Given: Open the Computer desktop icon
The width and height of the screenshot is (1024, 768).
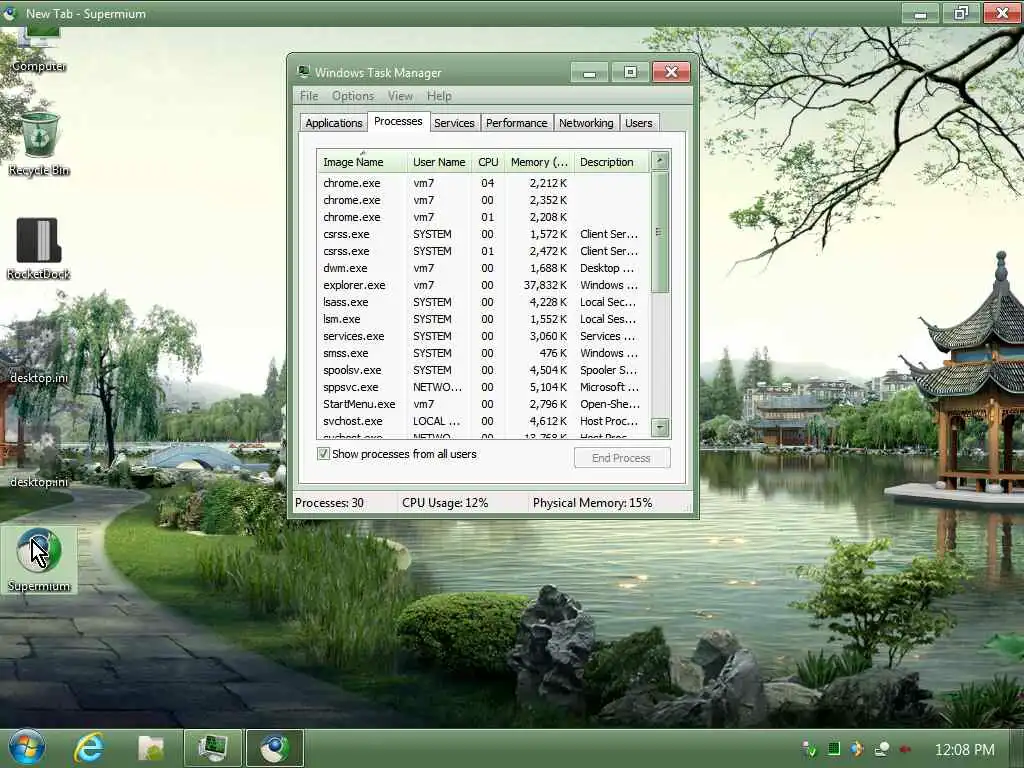Looking at the screenshot, I should 39,51.
